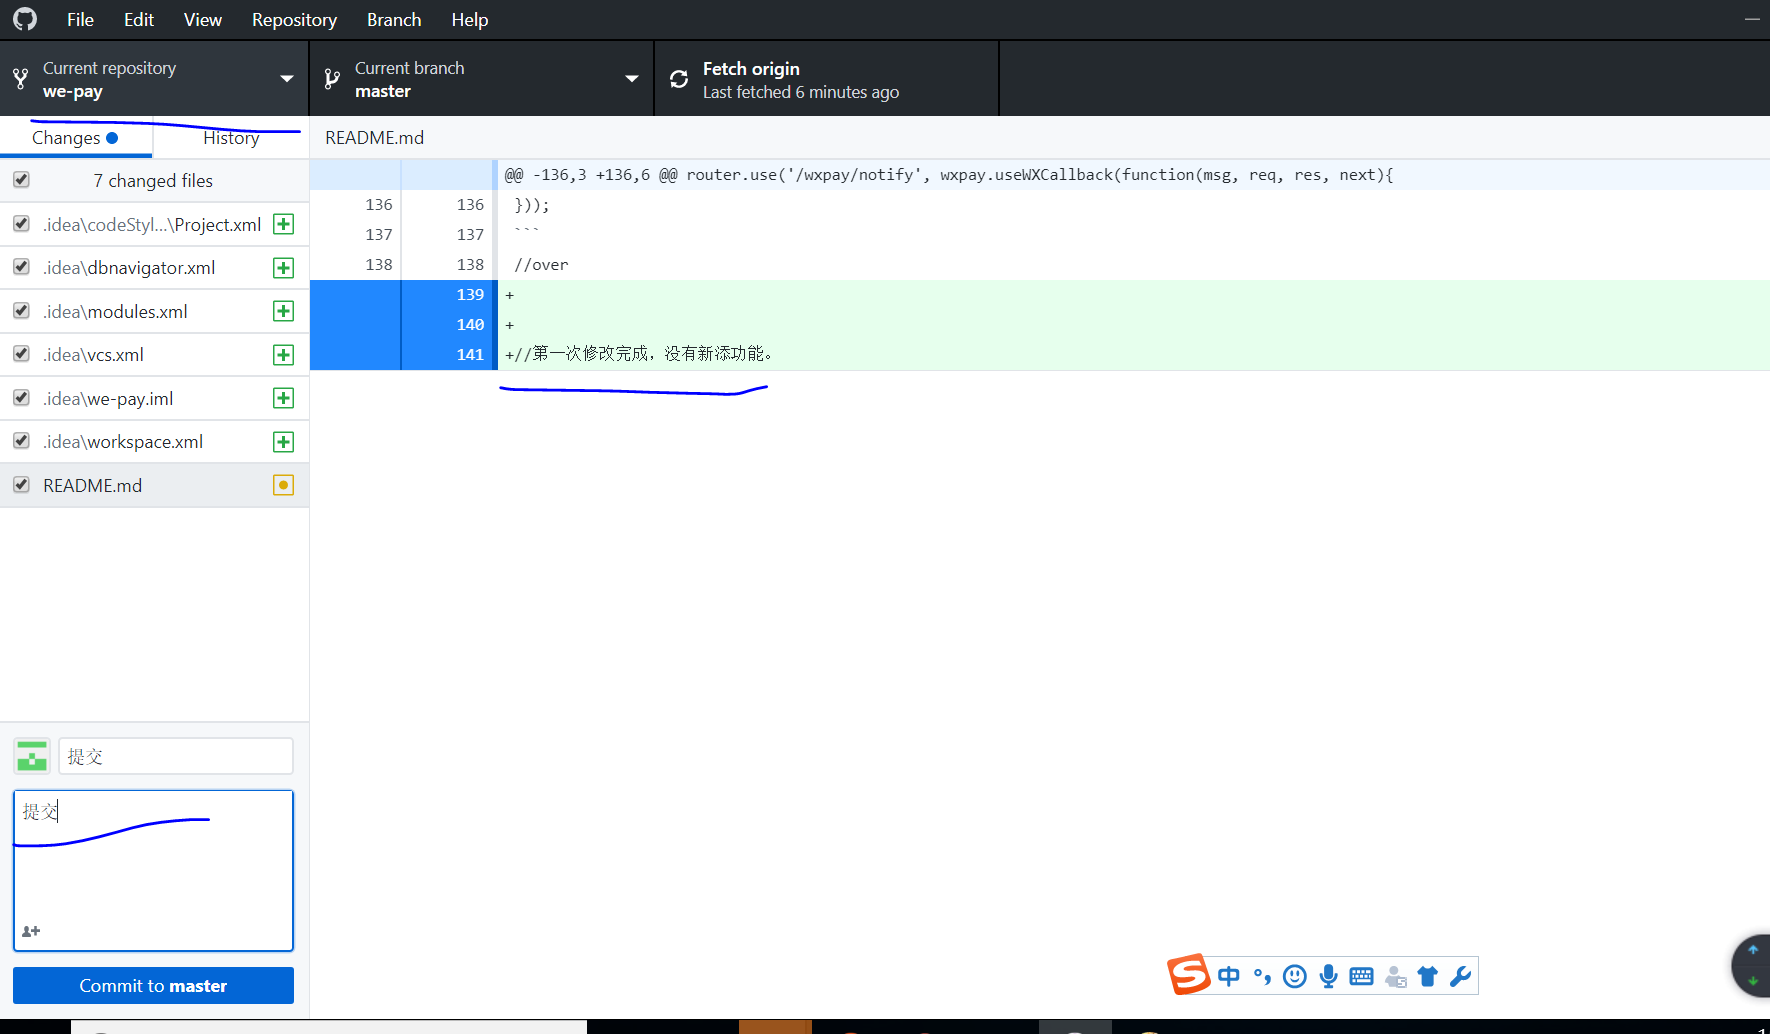
Task: Select added diff line 140 gutter
Action: click(402, 325)
